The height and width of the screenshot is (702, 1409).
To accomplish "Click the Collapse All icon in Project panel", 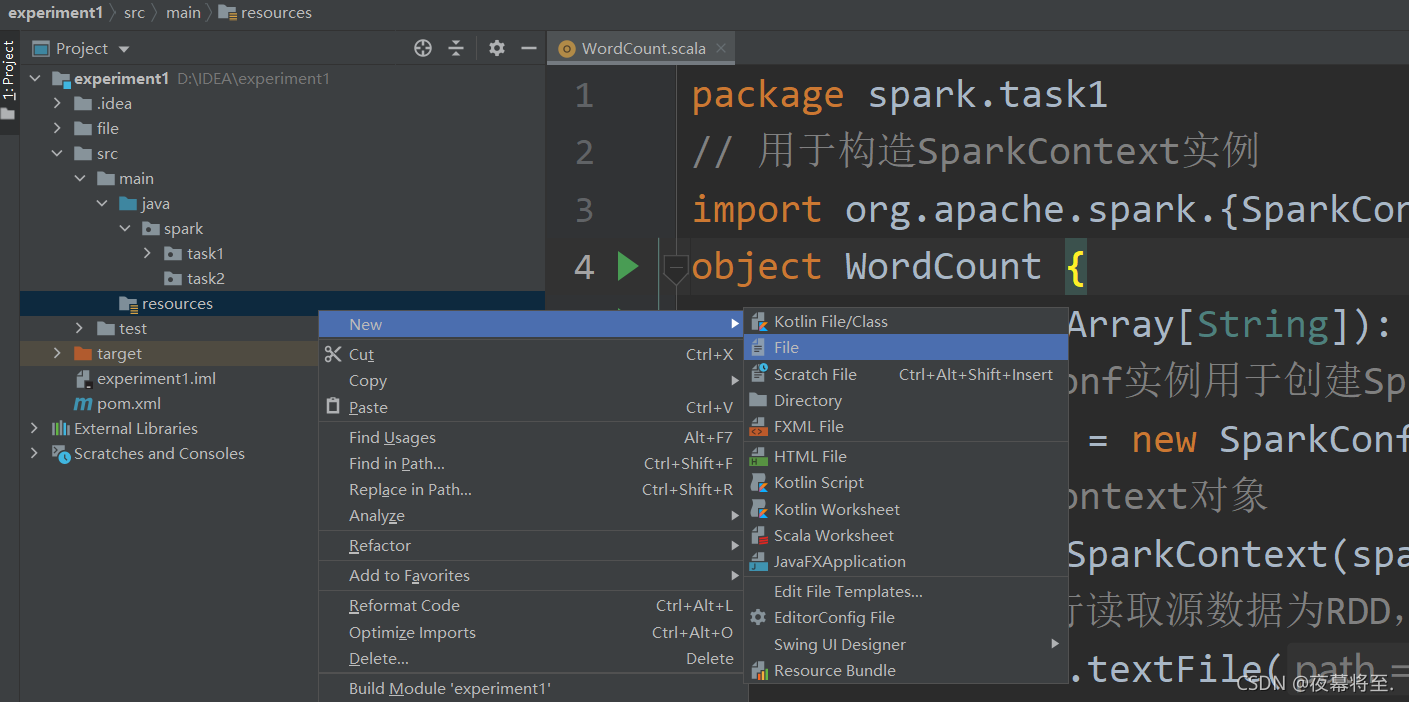I will (456, 48).
